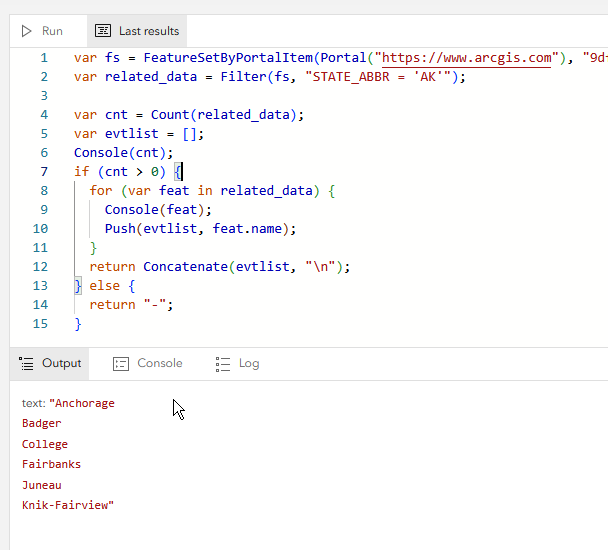The image size is (608, 550).
Task: Switch to the Output tab
Action: coord(50,363)
